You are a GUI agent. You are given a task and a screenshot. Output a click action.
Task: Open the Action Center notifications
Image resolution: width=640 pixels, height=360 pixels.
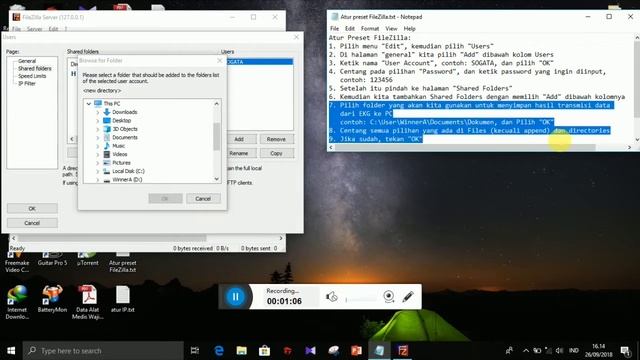click(625, 351)
